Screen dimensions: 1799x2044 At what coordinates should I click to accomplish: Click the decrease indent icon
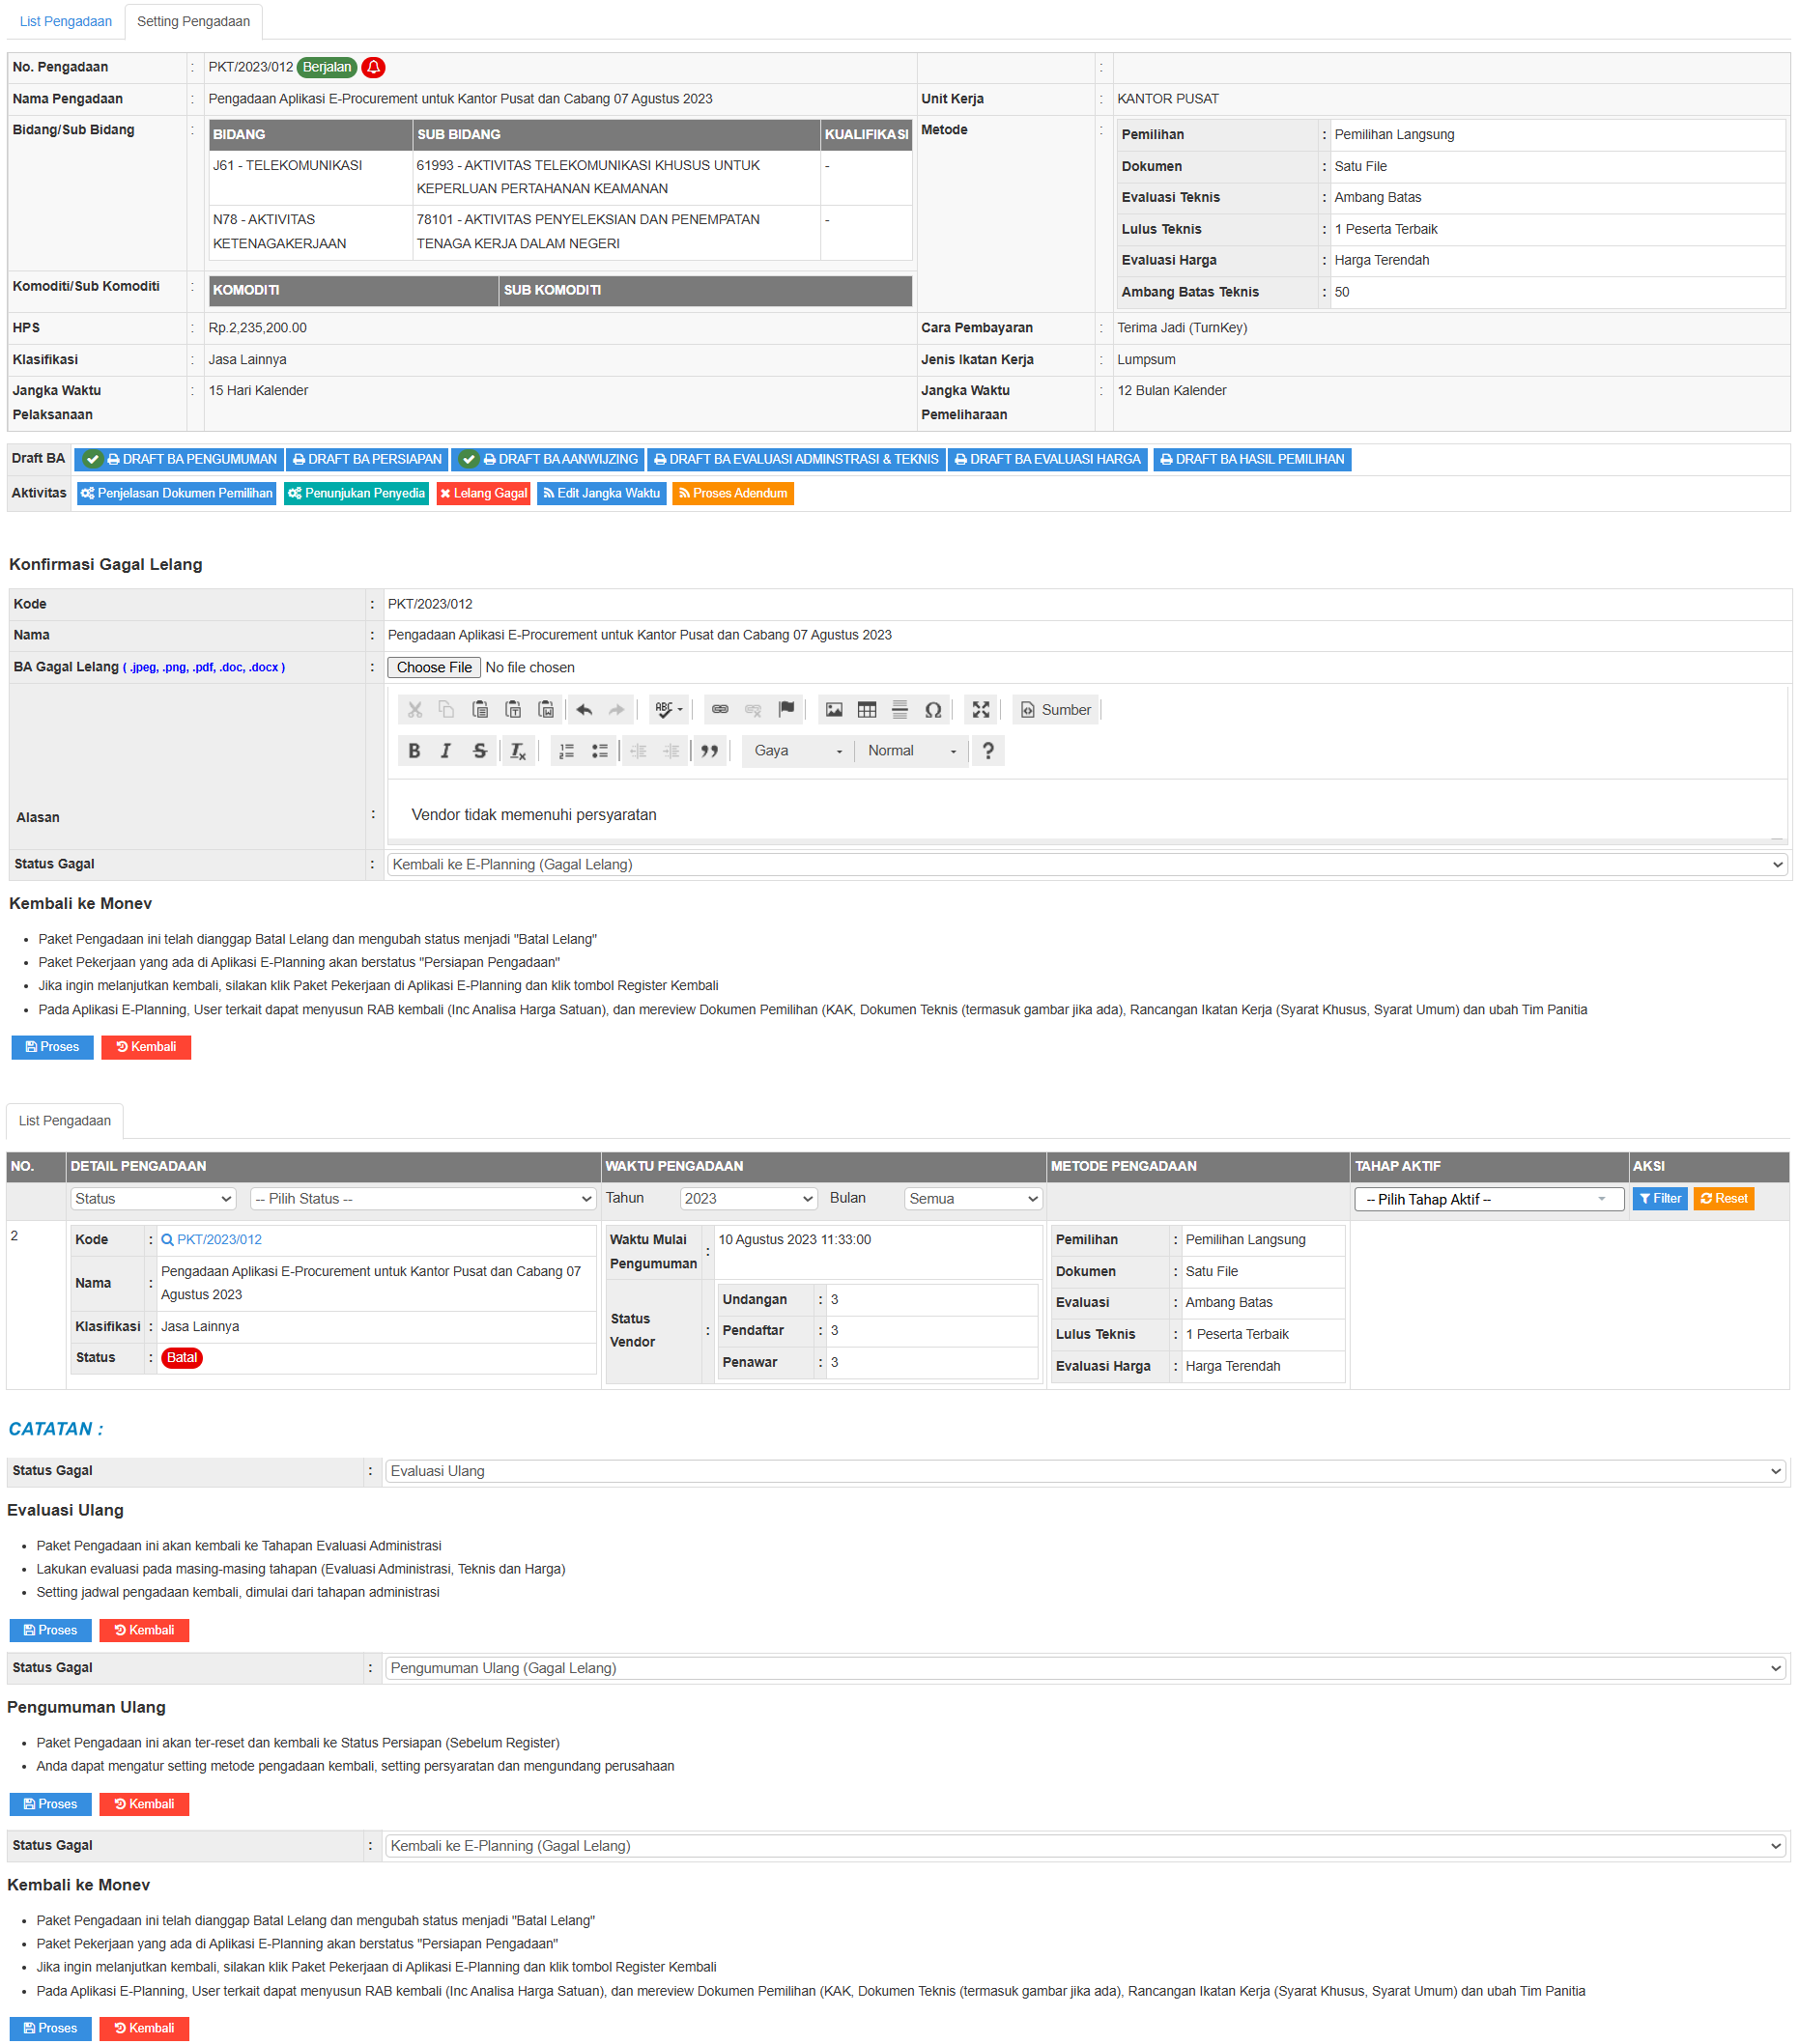(x=638, y=751)
